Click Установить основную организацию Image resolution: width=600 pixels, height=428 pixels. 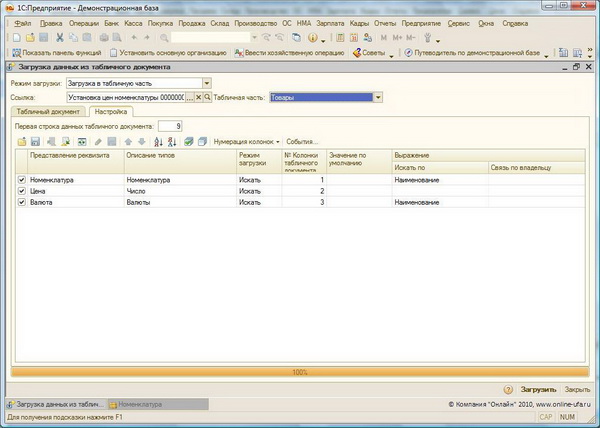168,53
